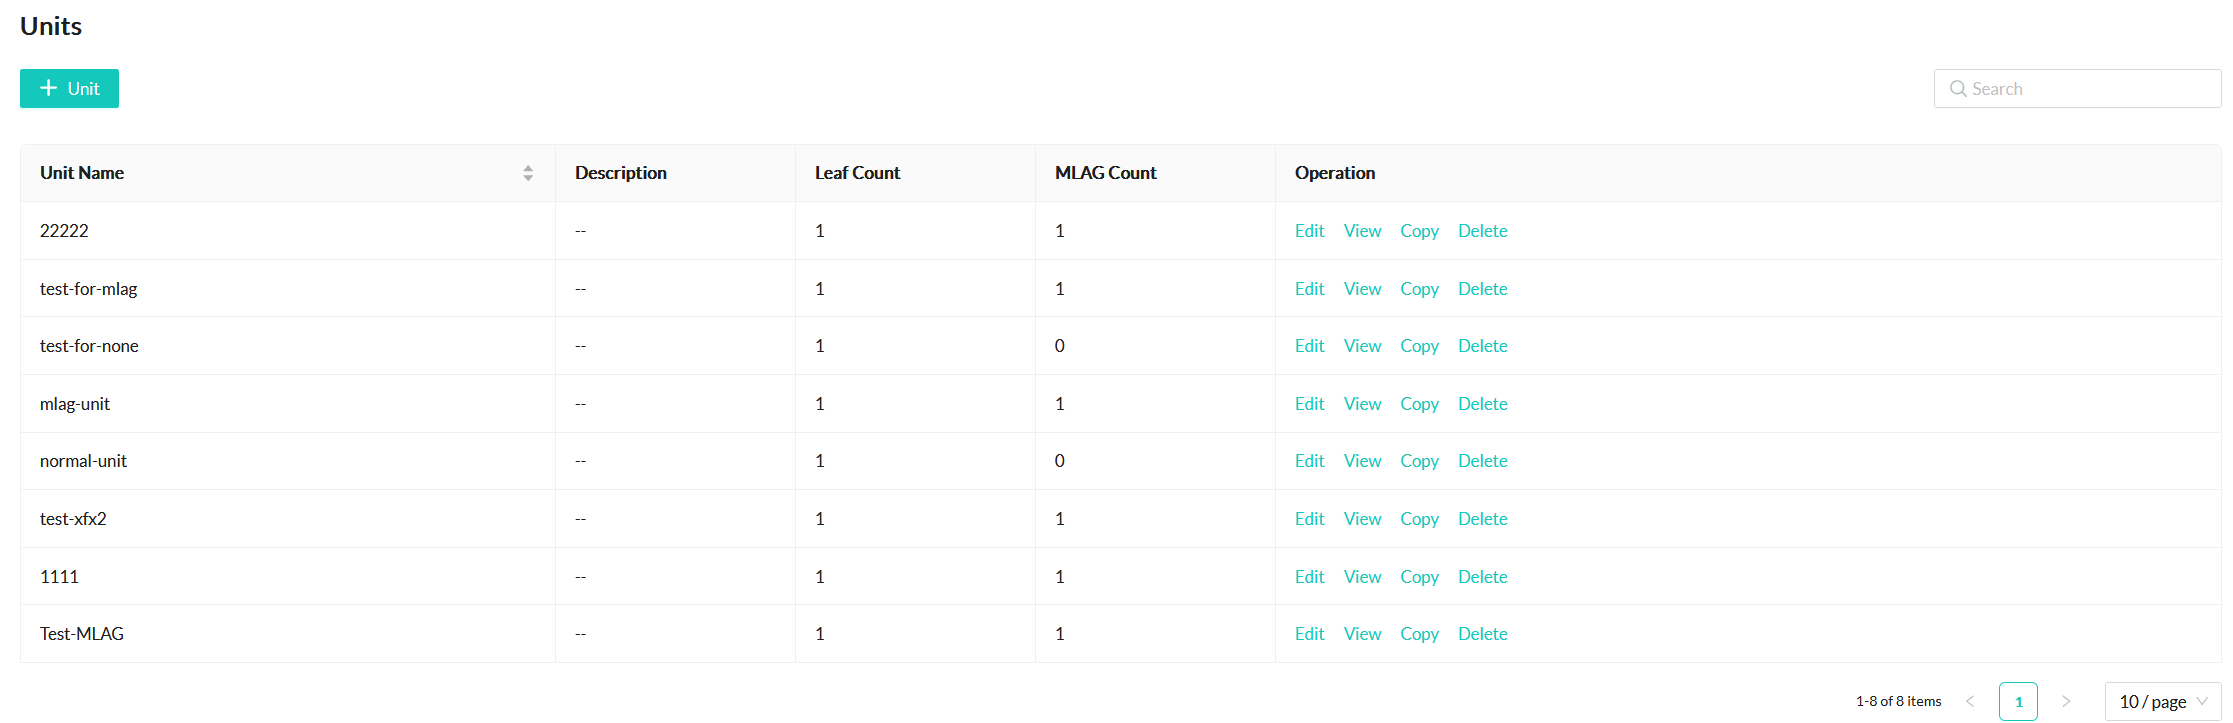Delete the 22222 unit
Viewport: 2233px width, 723px height.
coord(1482,231)
